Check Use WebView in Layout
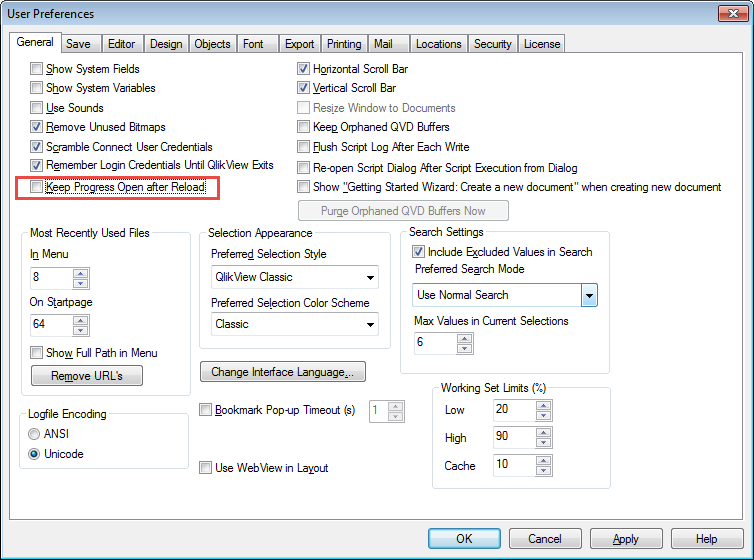The height and width of the screenshot is (560, 754). click(x=205, y=467)
